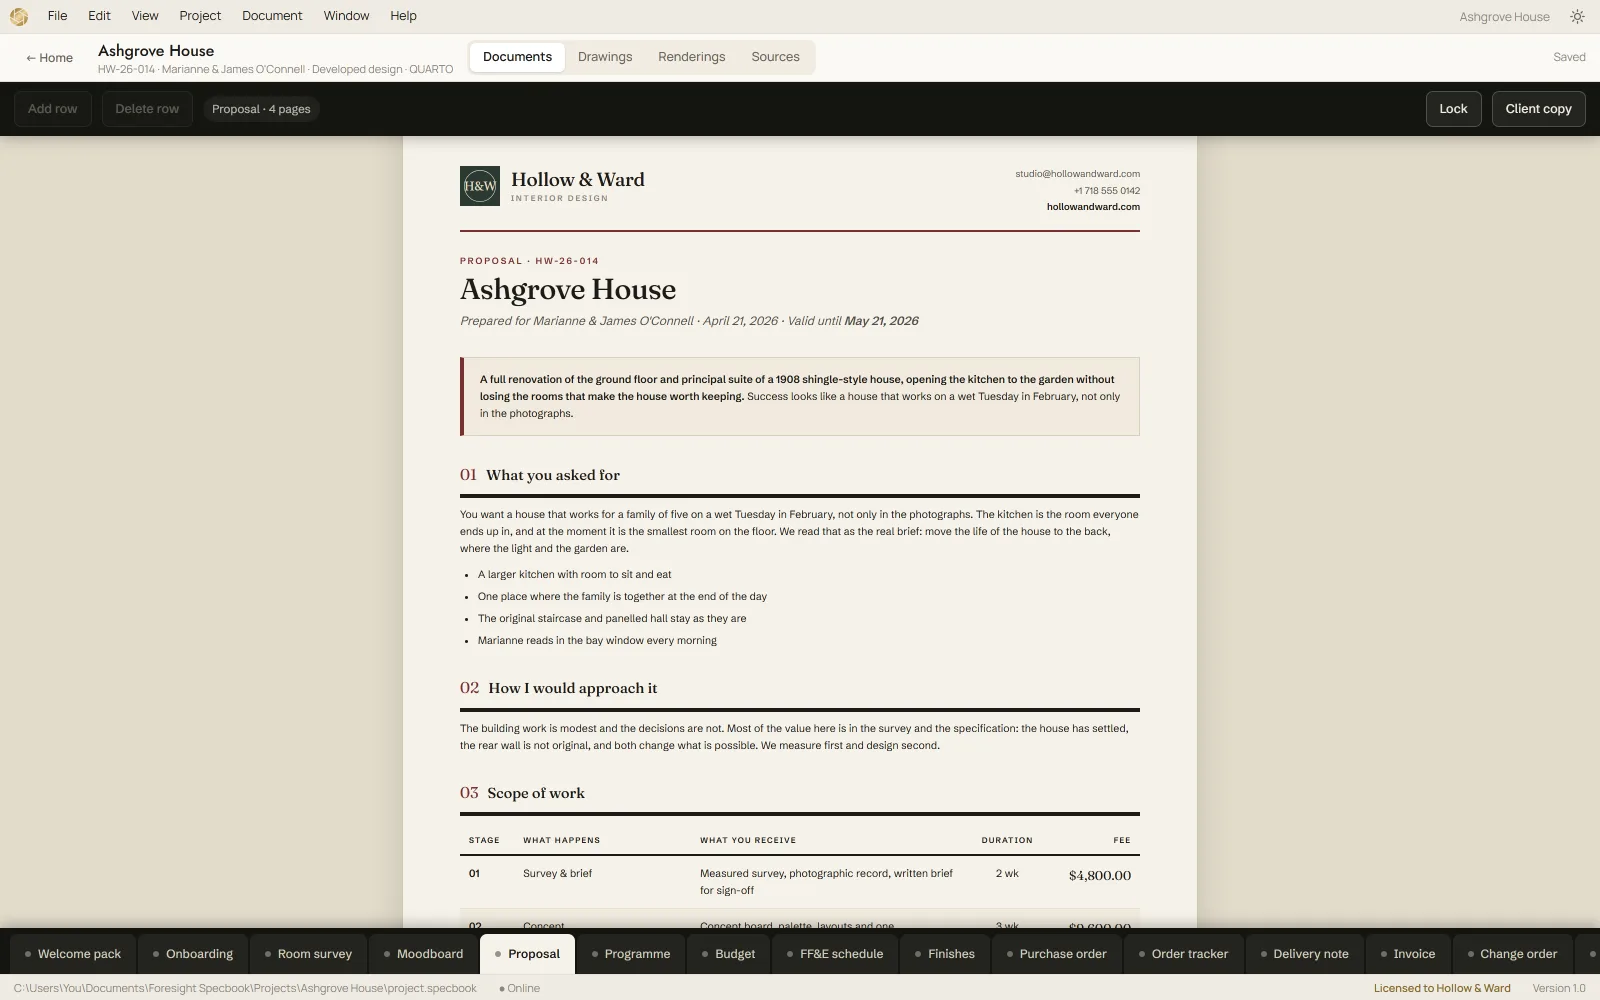The width and height of the screenshot is (1600, 1000).
Task: Open the FF&E schedule document tab
Action: (x=835, y=954)
